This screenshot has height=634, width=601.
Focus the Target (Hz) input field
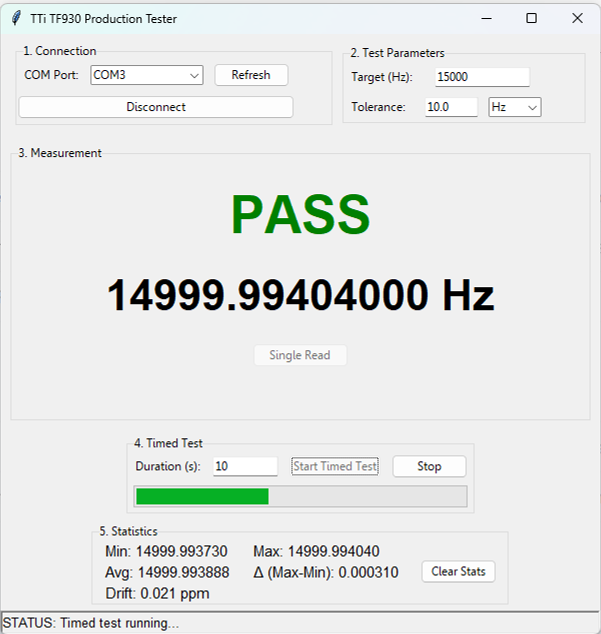tap(481, 77)
